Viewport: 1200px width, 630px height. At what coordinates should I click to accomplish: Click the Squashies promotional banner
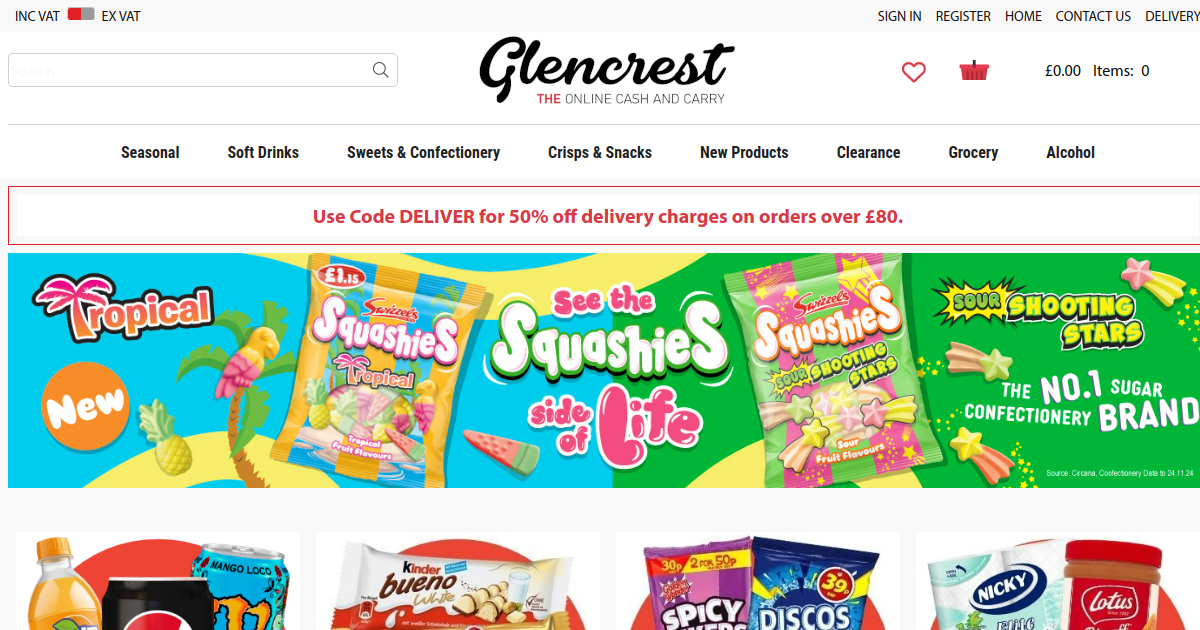pyautogui.click(x=604, y=370)
